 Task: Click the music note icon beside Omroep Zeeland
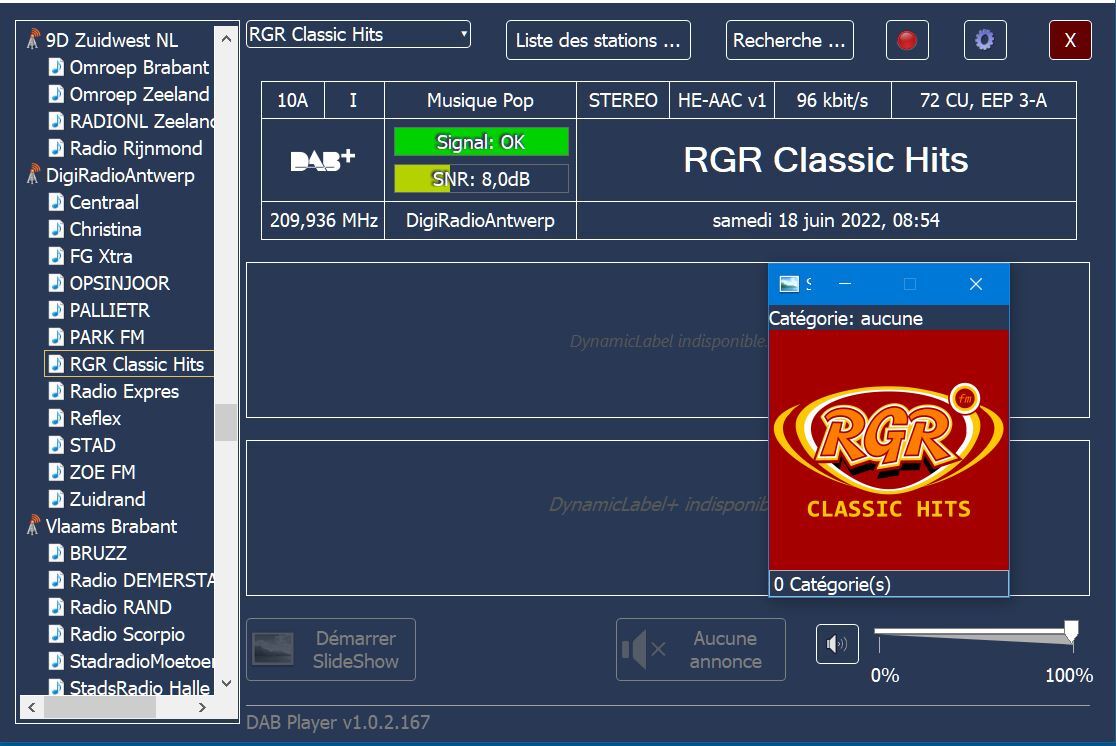56,94
